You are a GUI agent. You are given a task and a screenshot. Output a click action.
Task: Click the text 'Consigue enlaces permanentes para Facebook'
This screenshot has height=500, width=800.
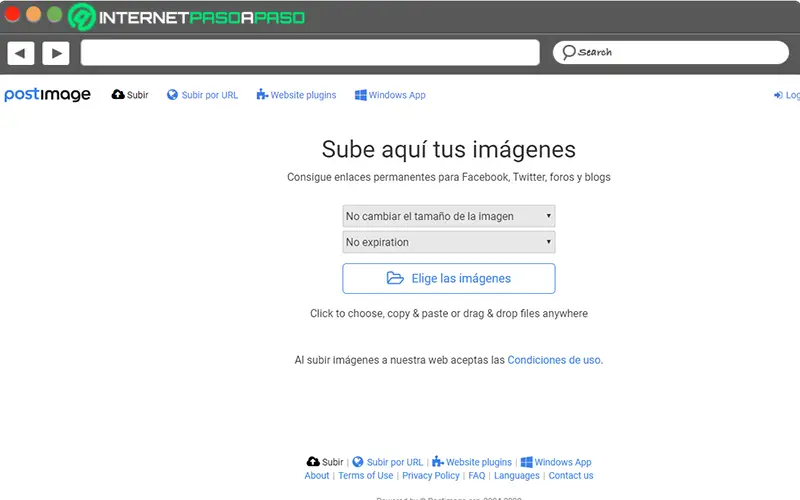pos(397,177)
